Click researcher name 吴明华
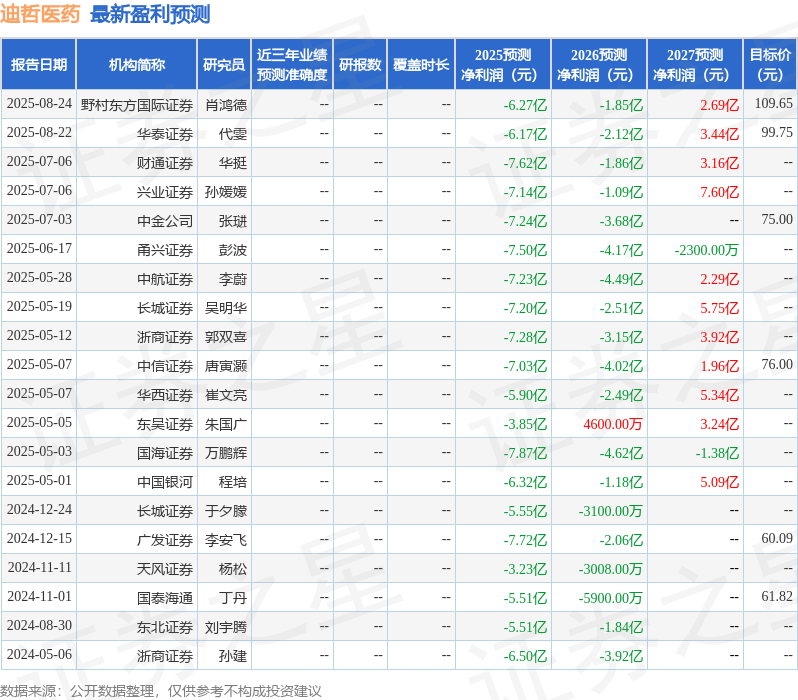 pos(226,308)
